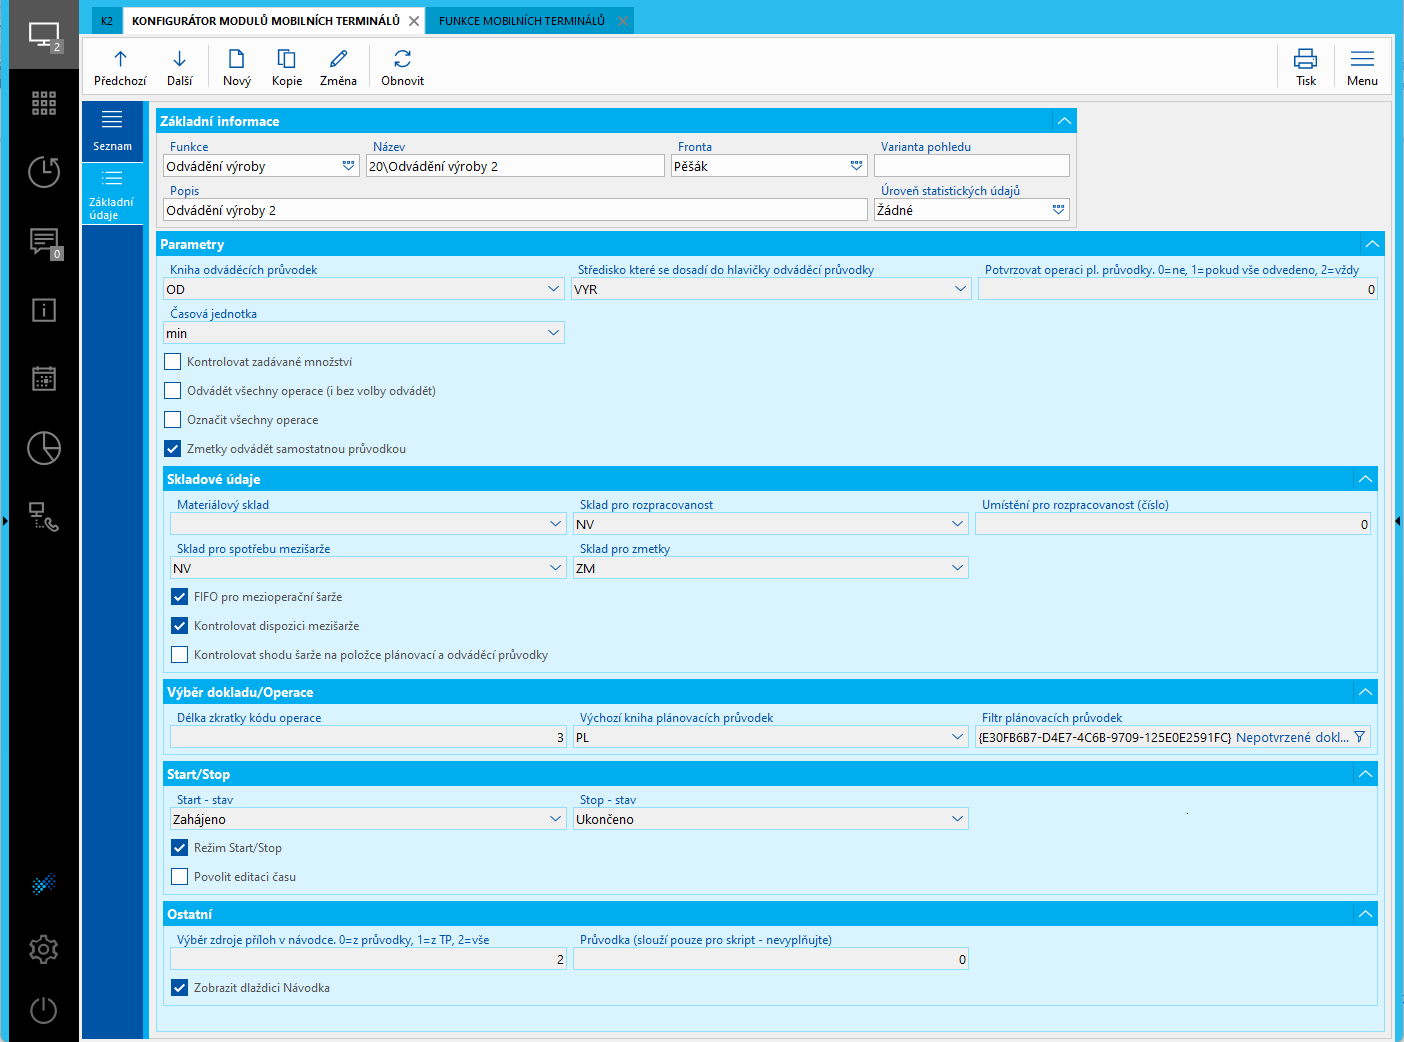Open the history clock icon in sidebar
The width and height of the screenshot is (1404, 1042).
tap(44, 172)
